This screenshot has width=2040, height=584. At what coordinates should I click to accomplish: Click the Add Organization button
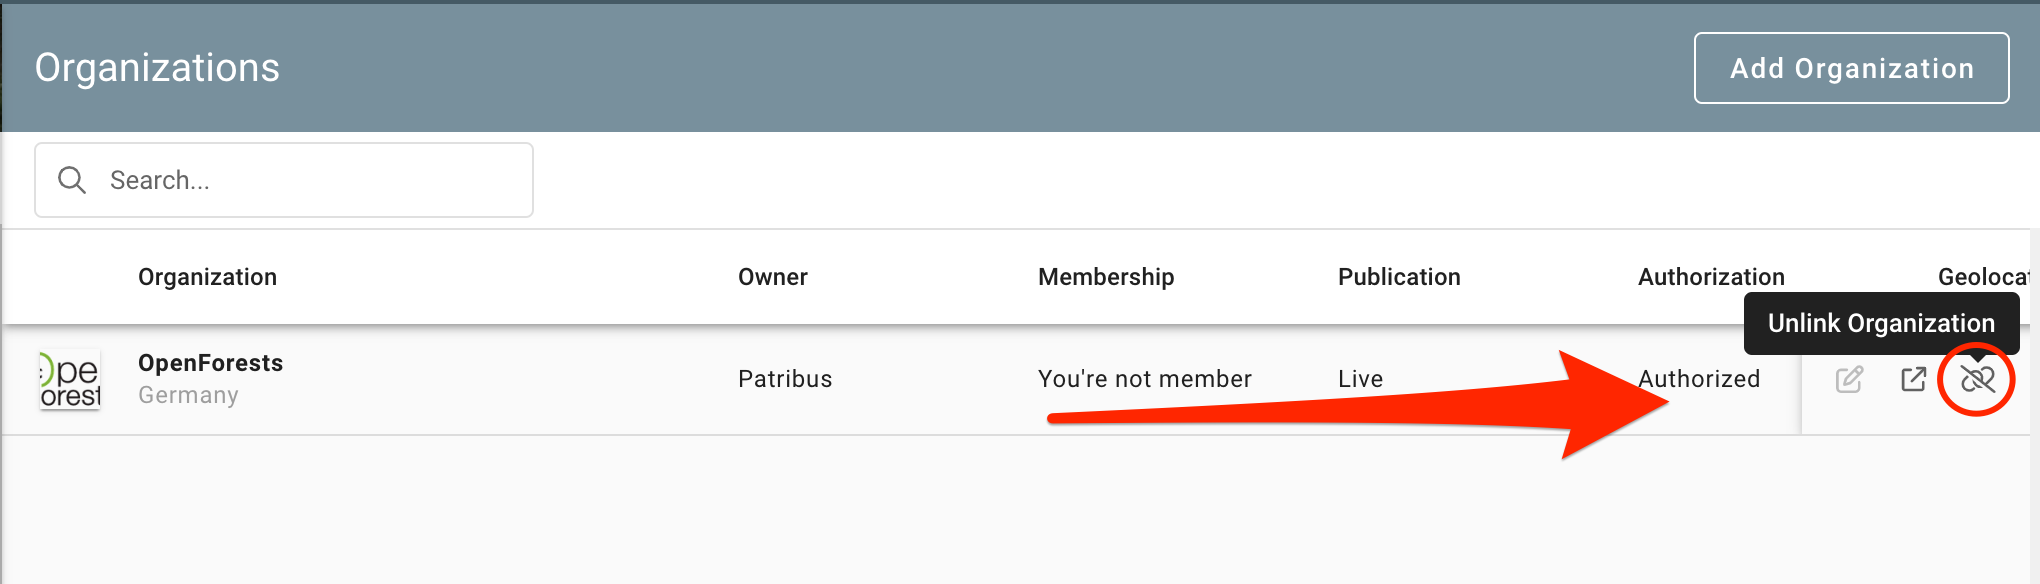pyautogui.click(x=1851, y=68)
